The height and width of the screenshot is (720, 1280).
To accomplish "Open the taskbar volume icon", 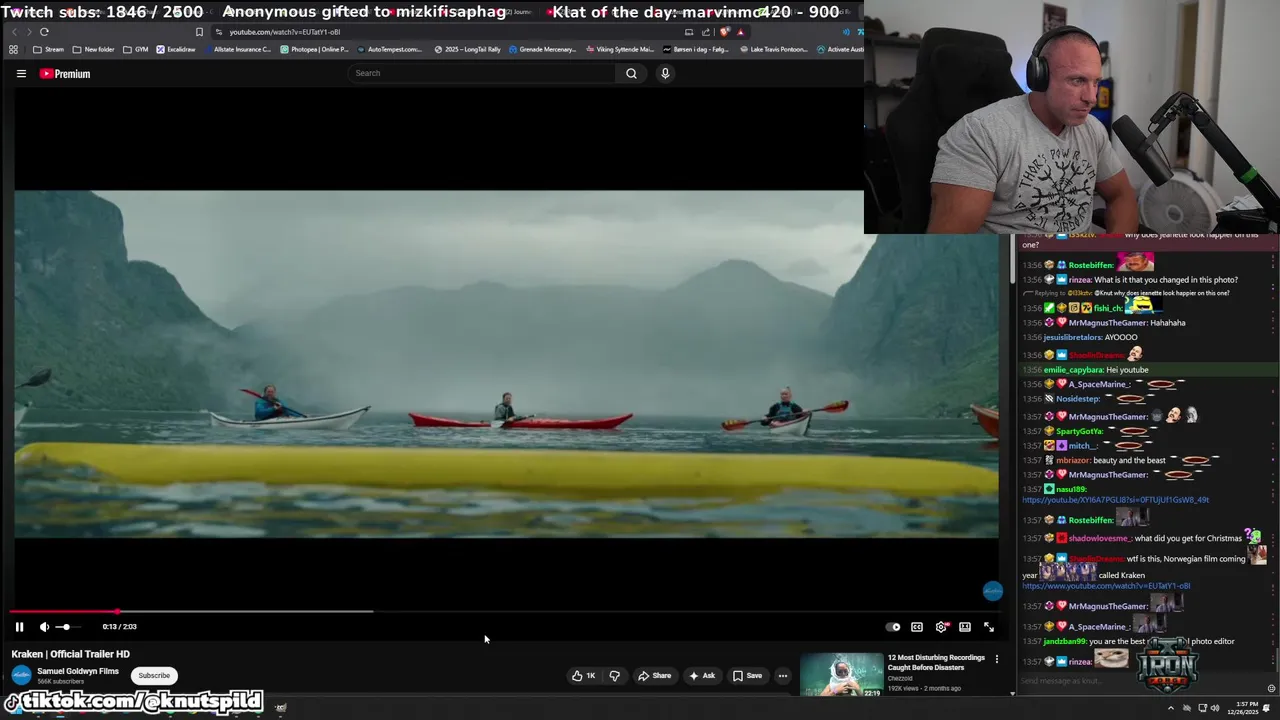I will [1215, 708].
